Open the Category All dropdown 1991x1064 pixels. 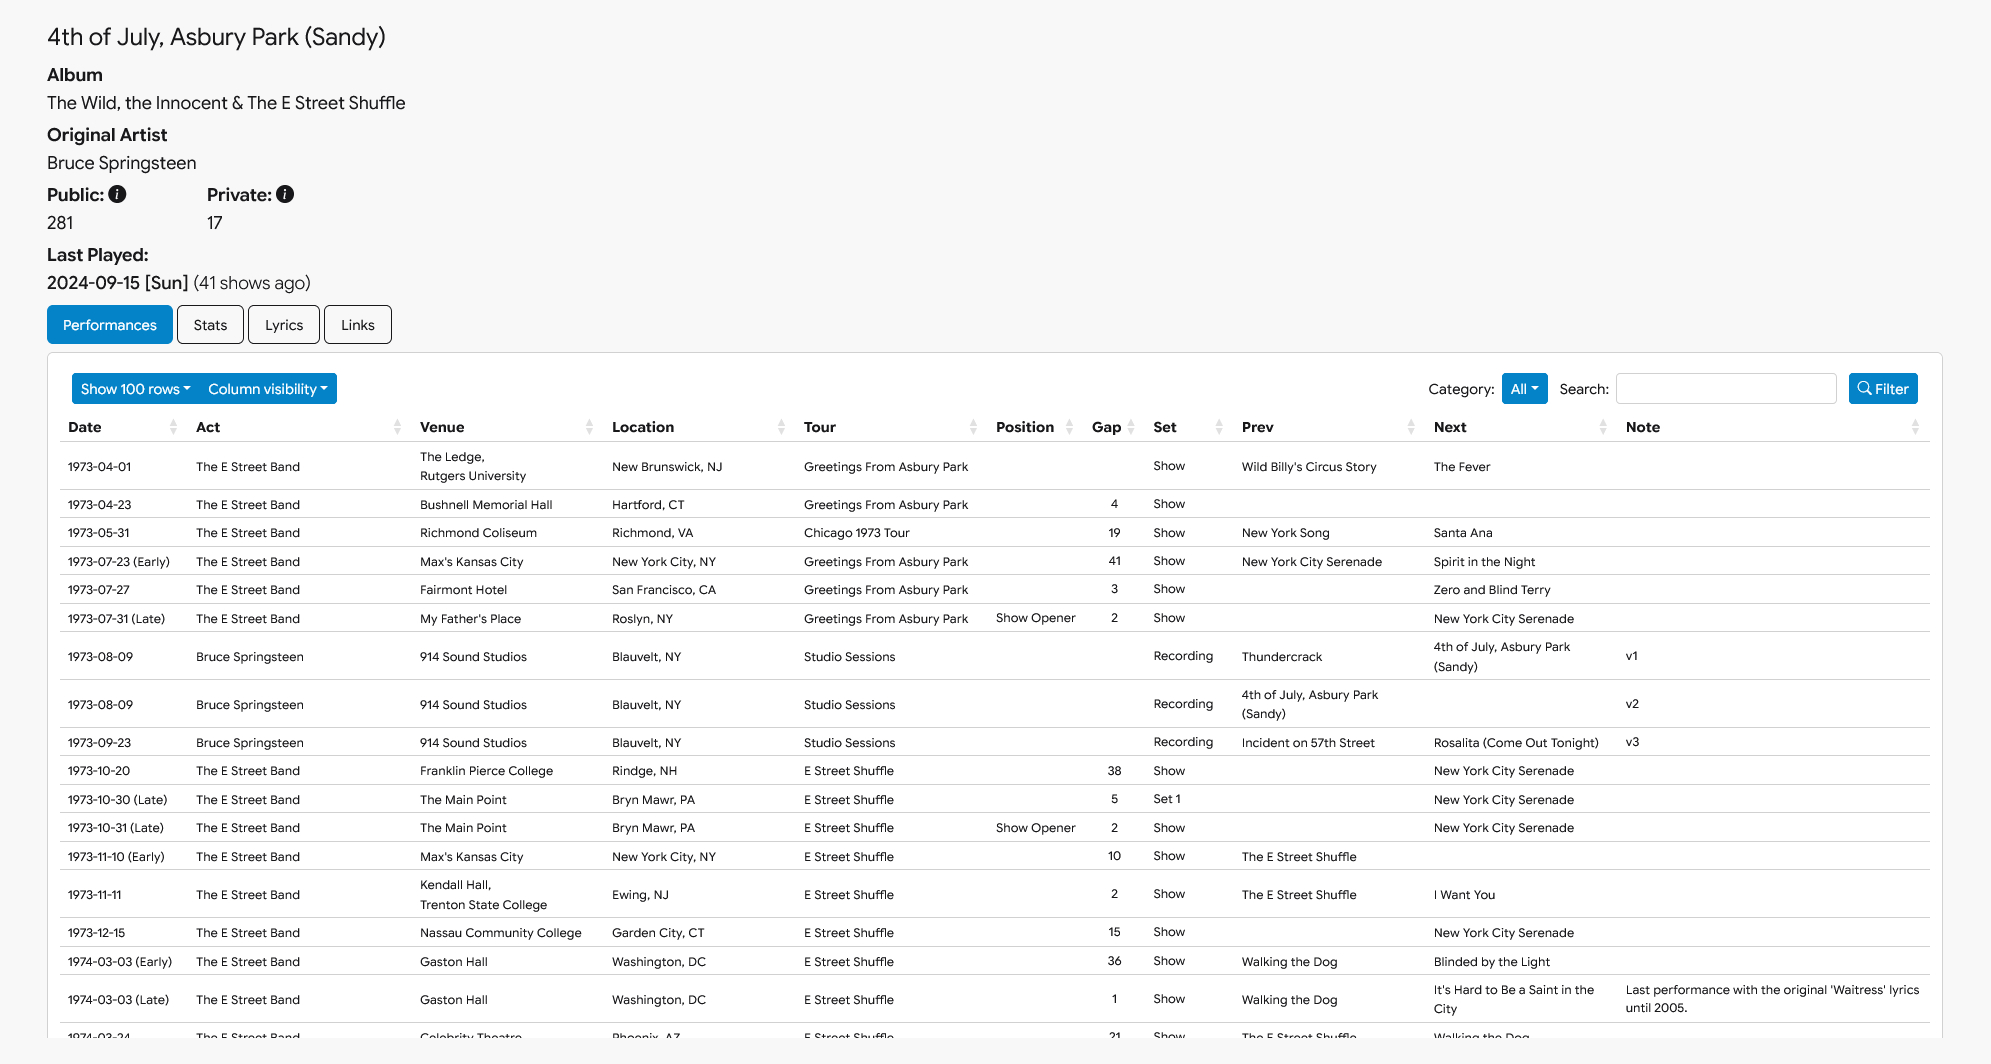(x=1524, y=389)
